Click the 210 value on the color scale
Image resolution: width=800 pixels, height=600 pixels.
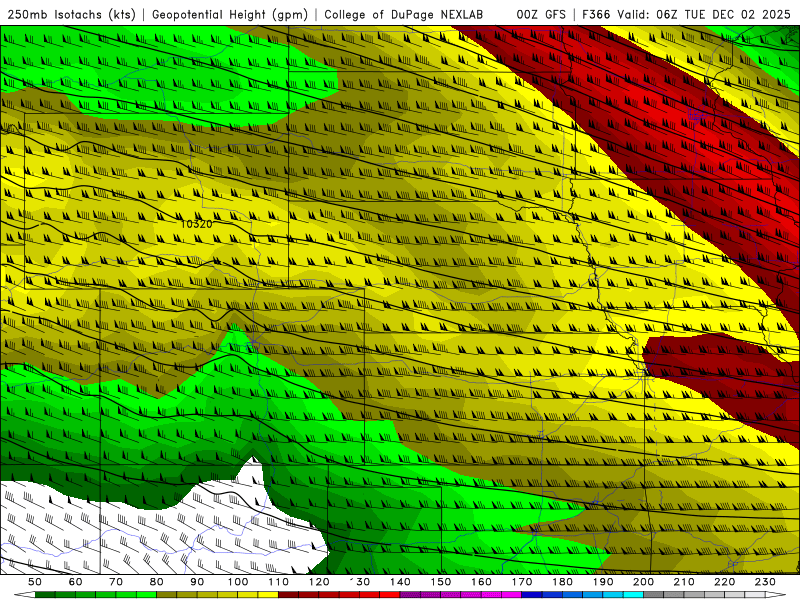click(684, 582)
